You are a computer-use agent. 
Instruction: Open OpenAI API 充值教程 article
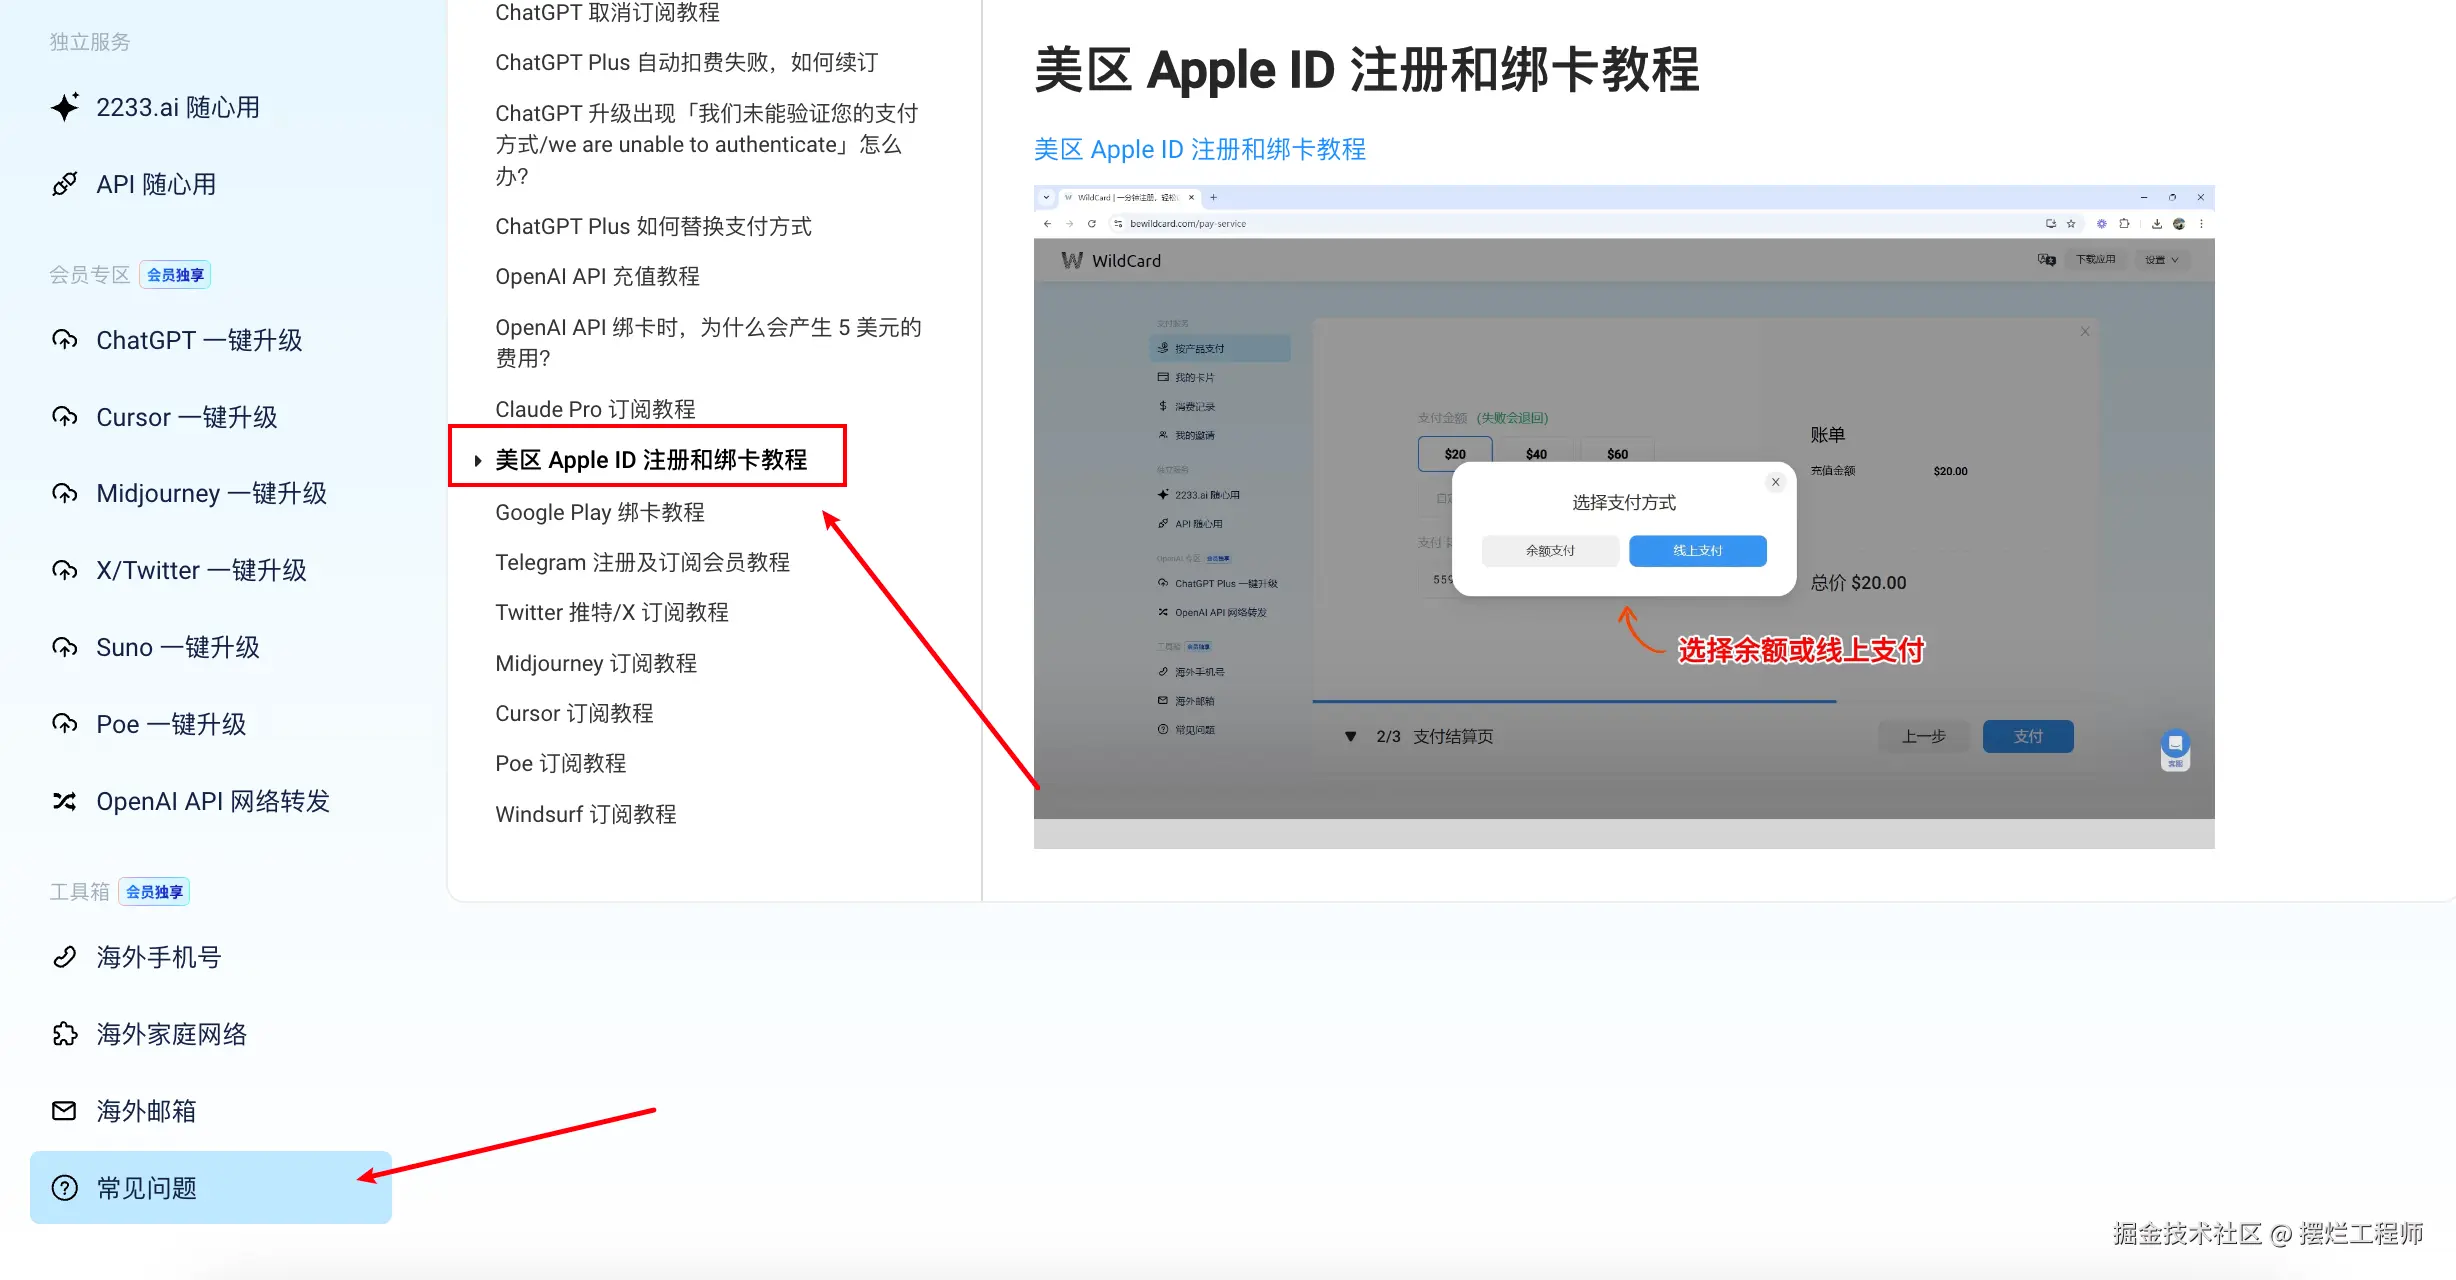tap(597, 277)
